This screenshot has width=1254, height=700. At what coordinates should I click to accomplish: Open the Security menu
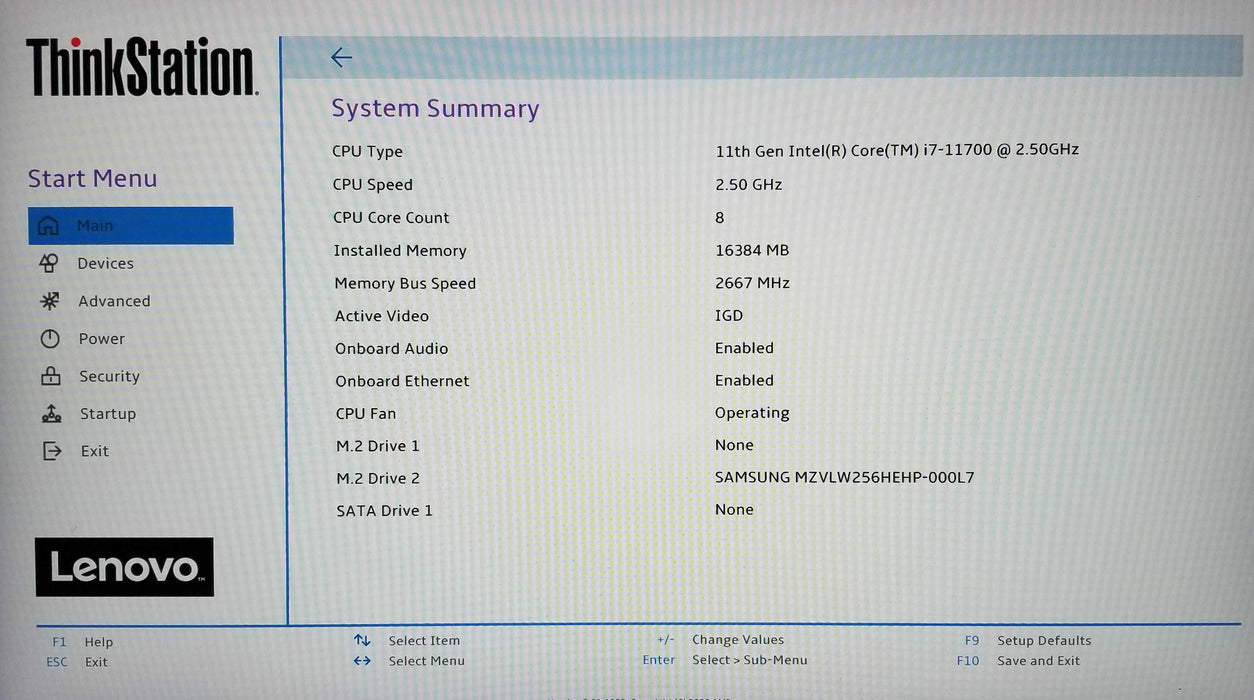pyautogui.click(x=109, y=377)
